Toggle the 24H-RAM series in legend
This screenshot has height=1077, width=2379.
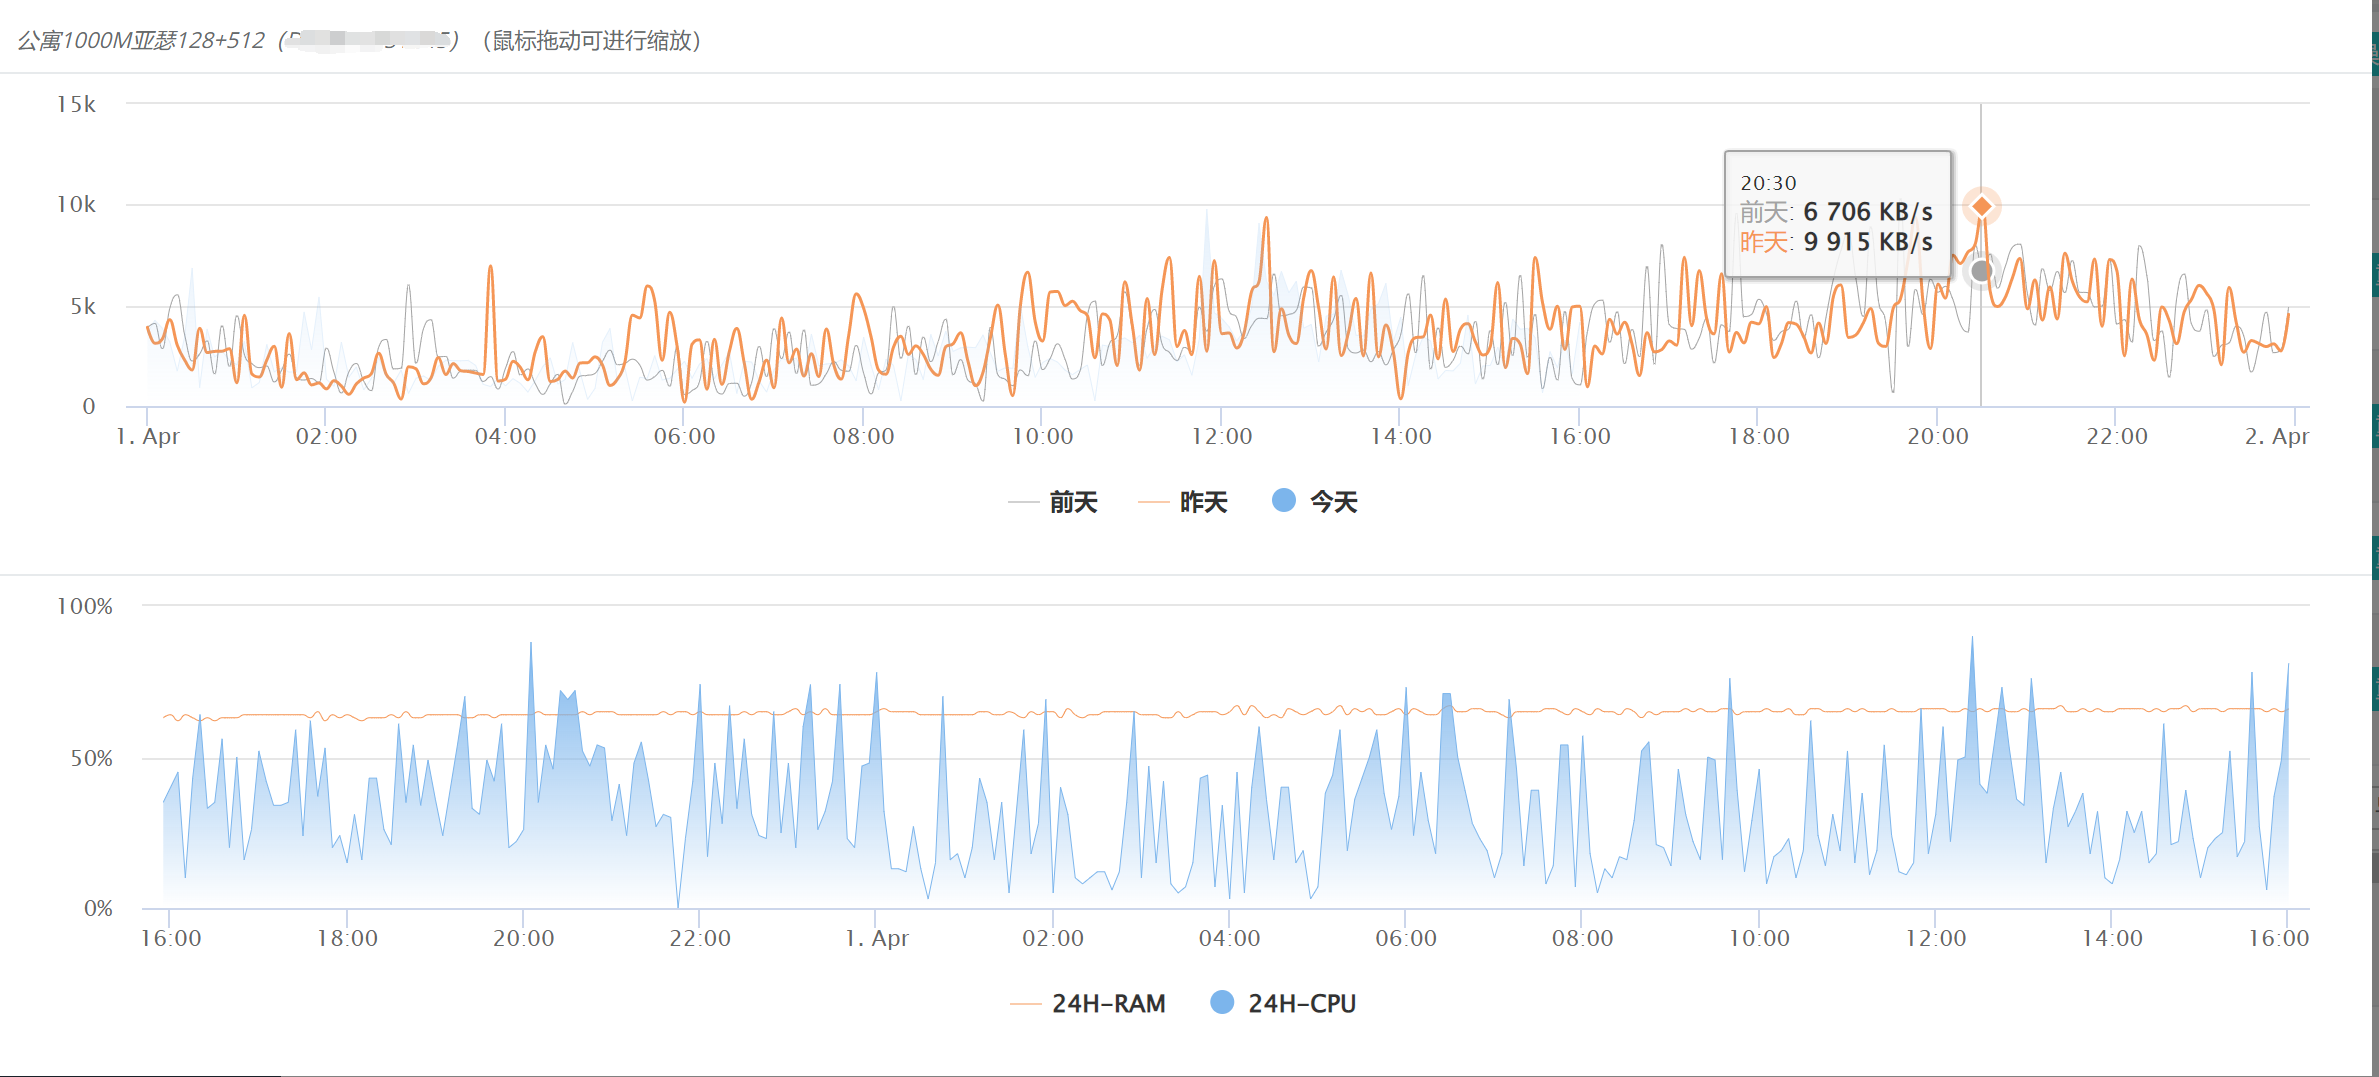1088,1003
